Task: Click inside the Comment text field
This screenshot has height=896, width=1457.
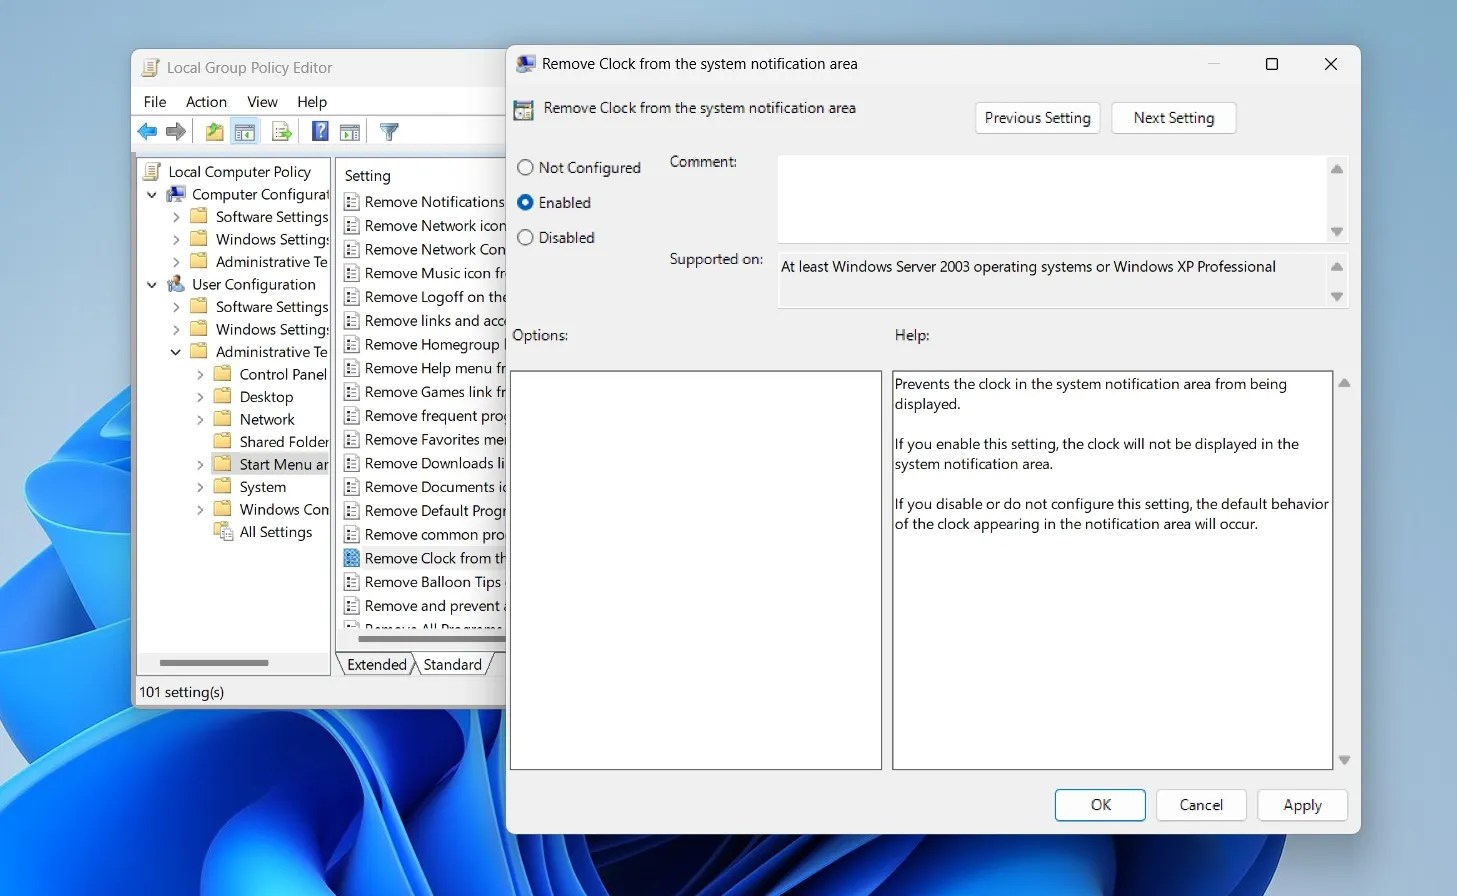Action: pyautogui.click(x=1050, y=198)
